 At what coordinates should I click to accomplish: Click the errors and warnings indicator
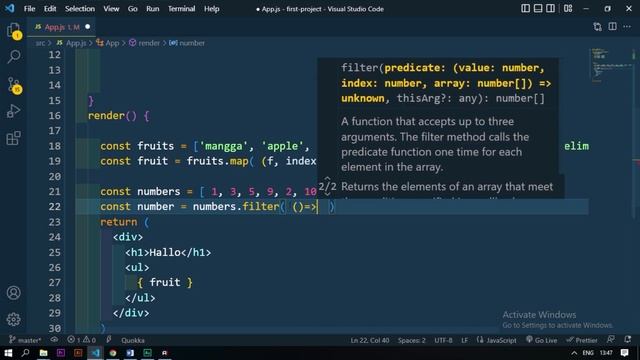pyautogui.click(x=82, y=340)
